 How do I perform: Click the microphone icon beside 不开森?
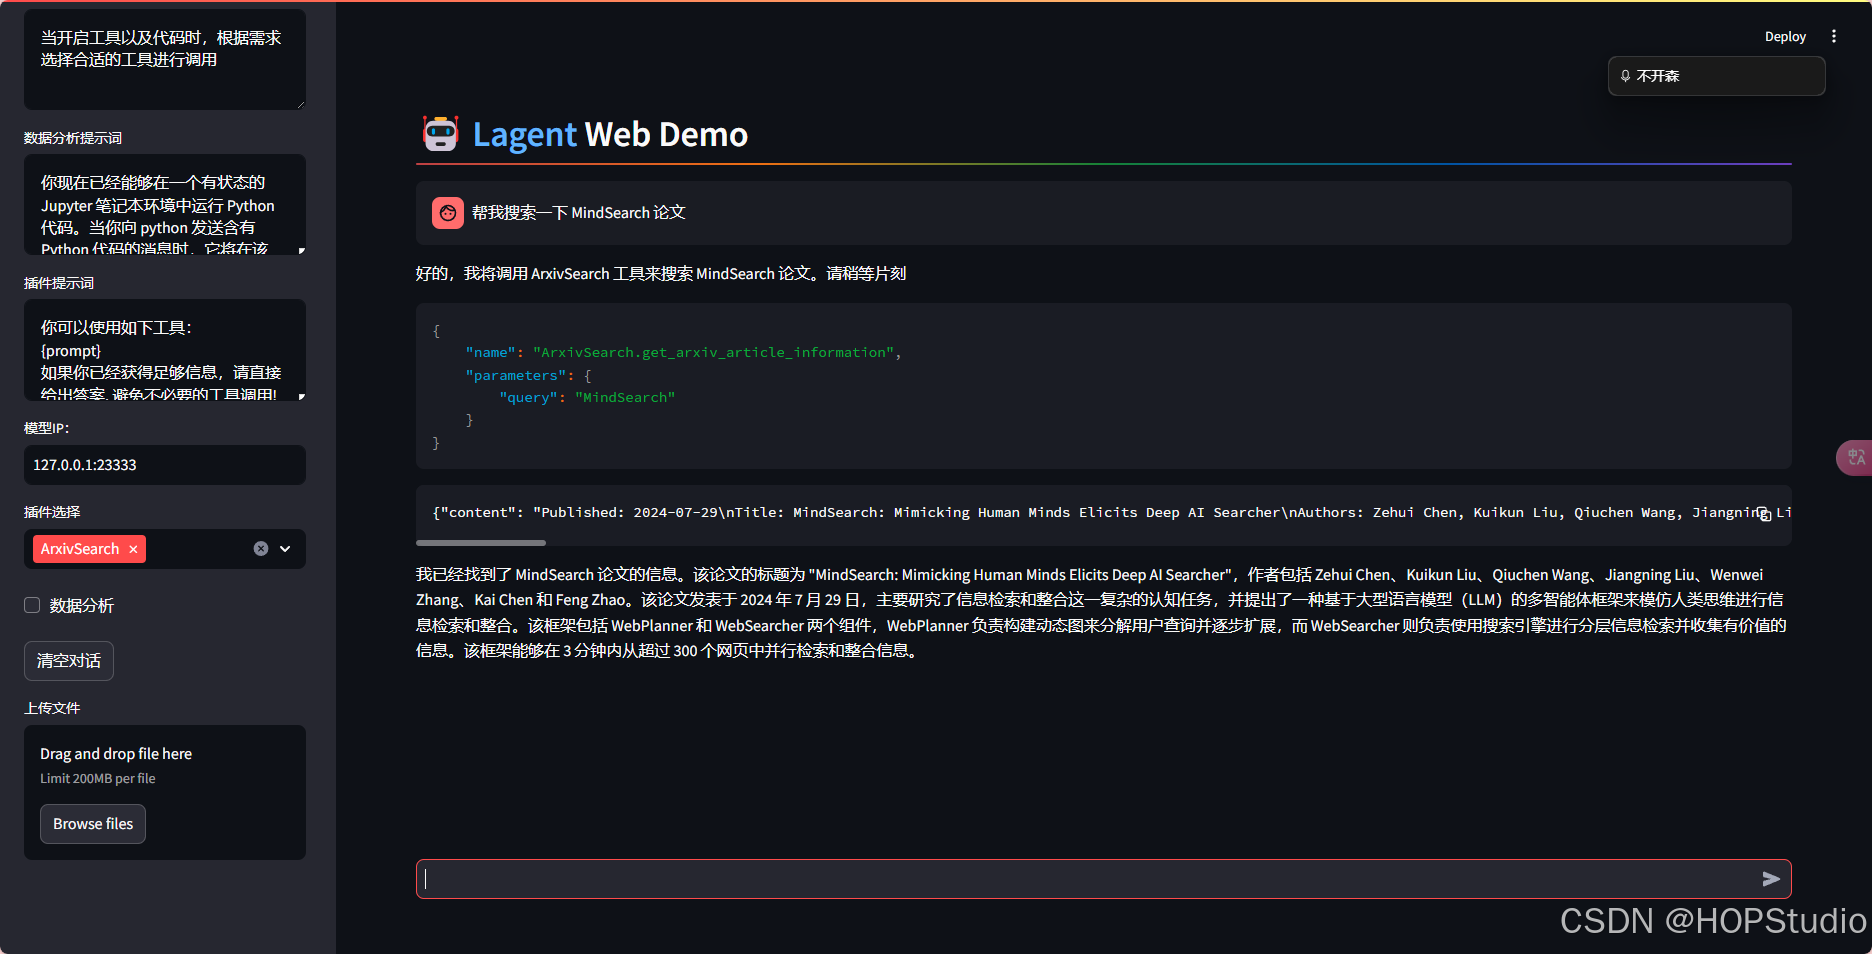tap(1626, 76)
